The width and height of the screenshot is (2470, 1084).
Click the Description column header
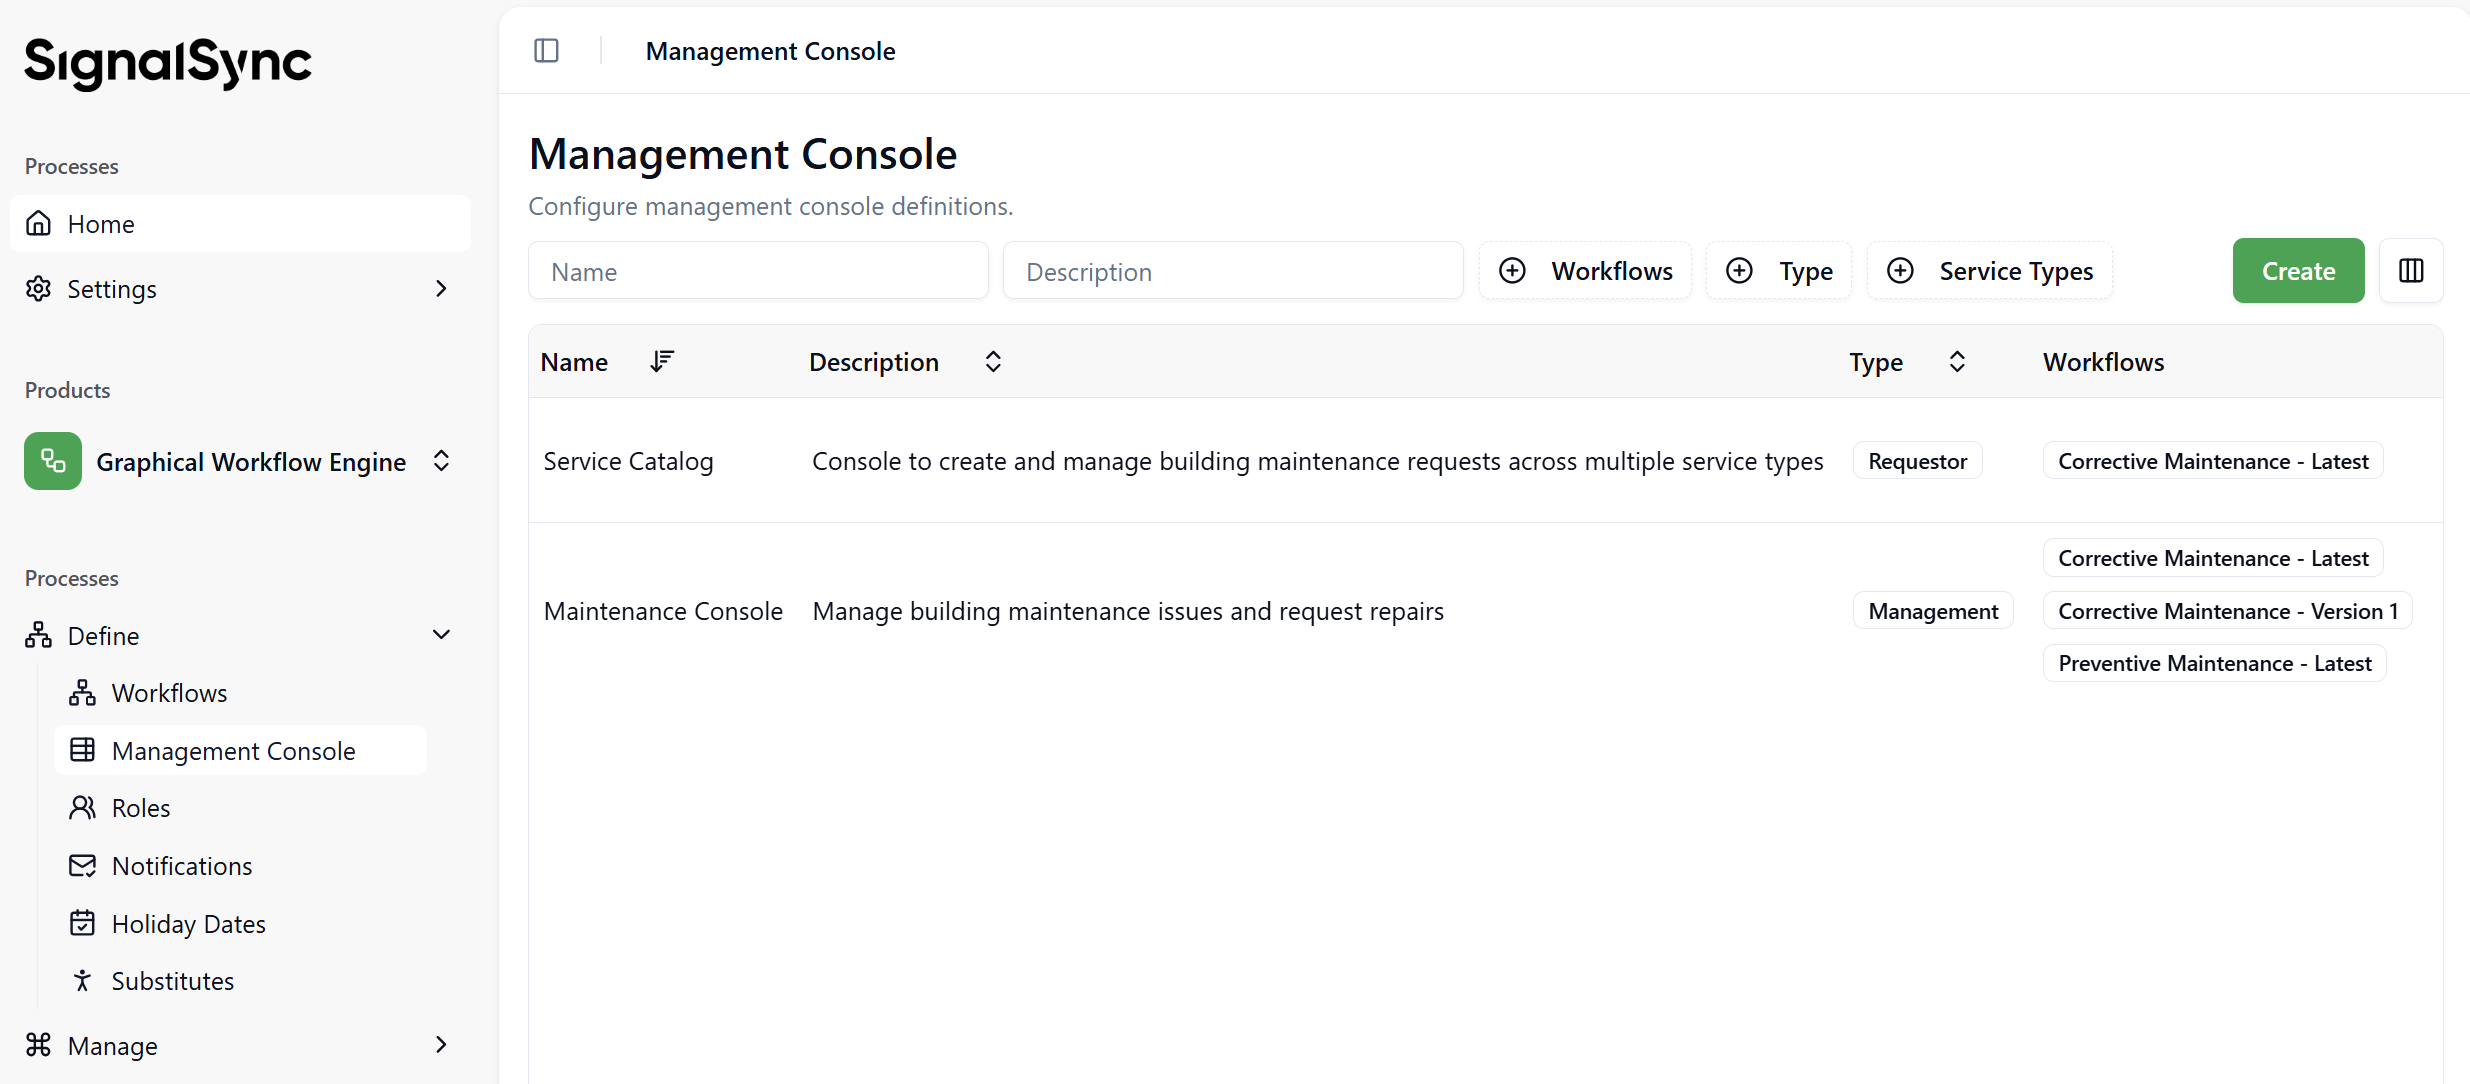tap(874, 362)
